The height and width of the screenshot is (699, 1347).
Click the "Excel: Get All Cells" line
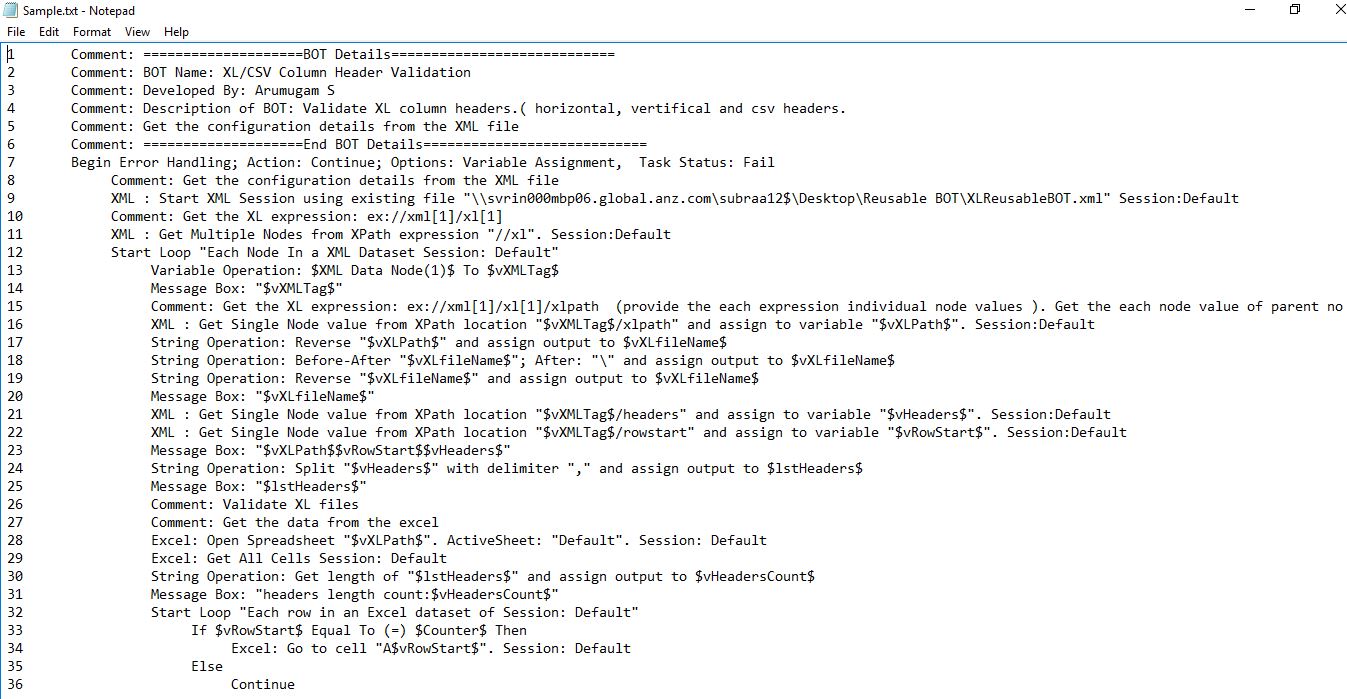[x=298, y=558]
